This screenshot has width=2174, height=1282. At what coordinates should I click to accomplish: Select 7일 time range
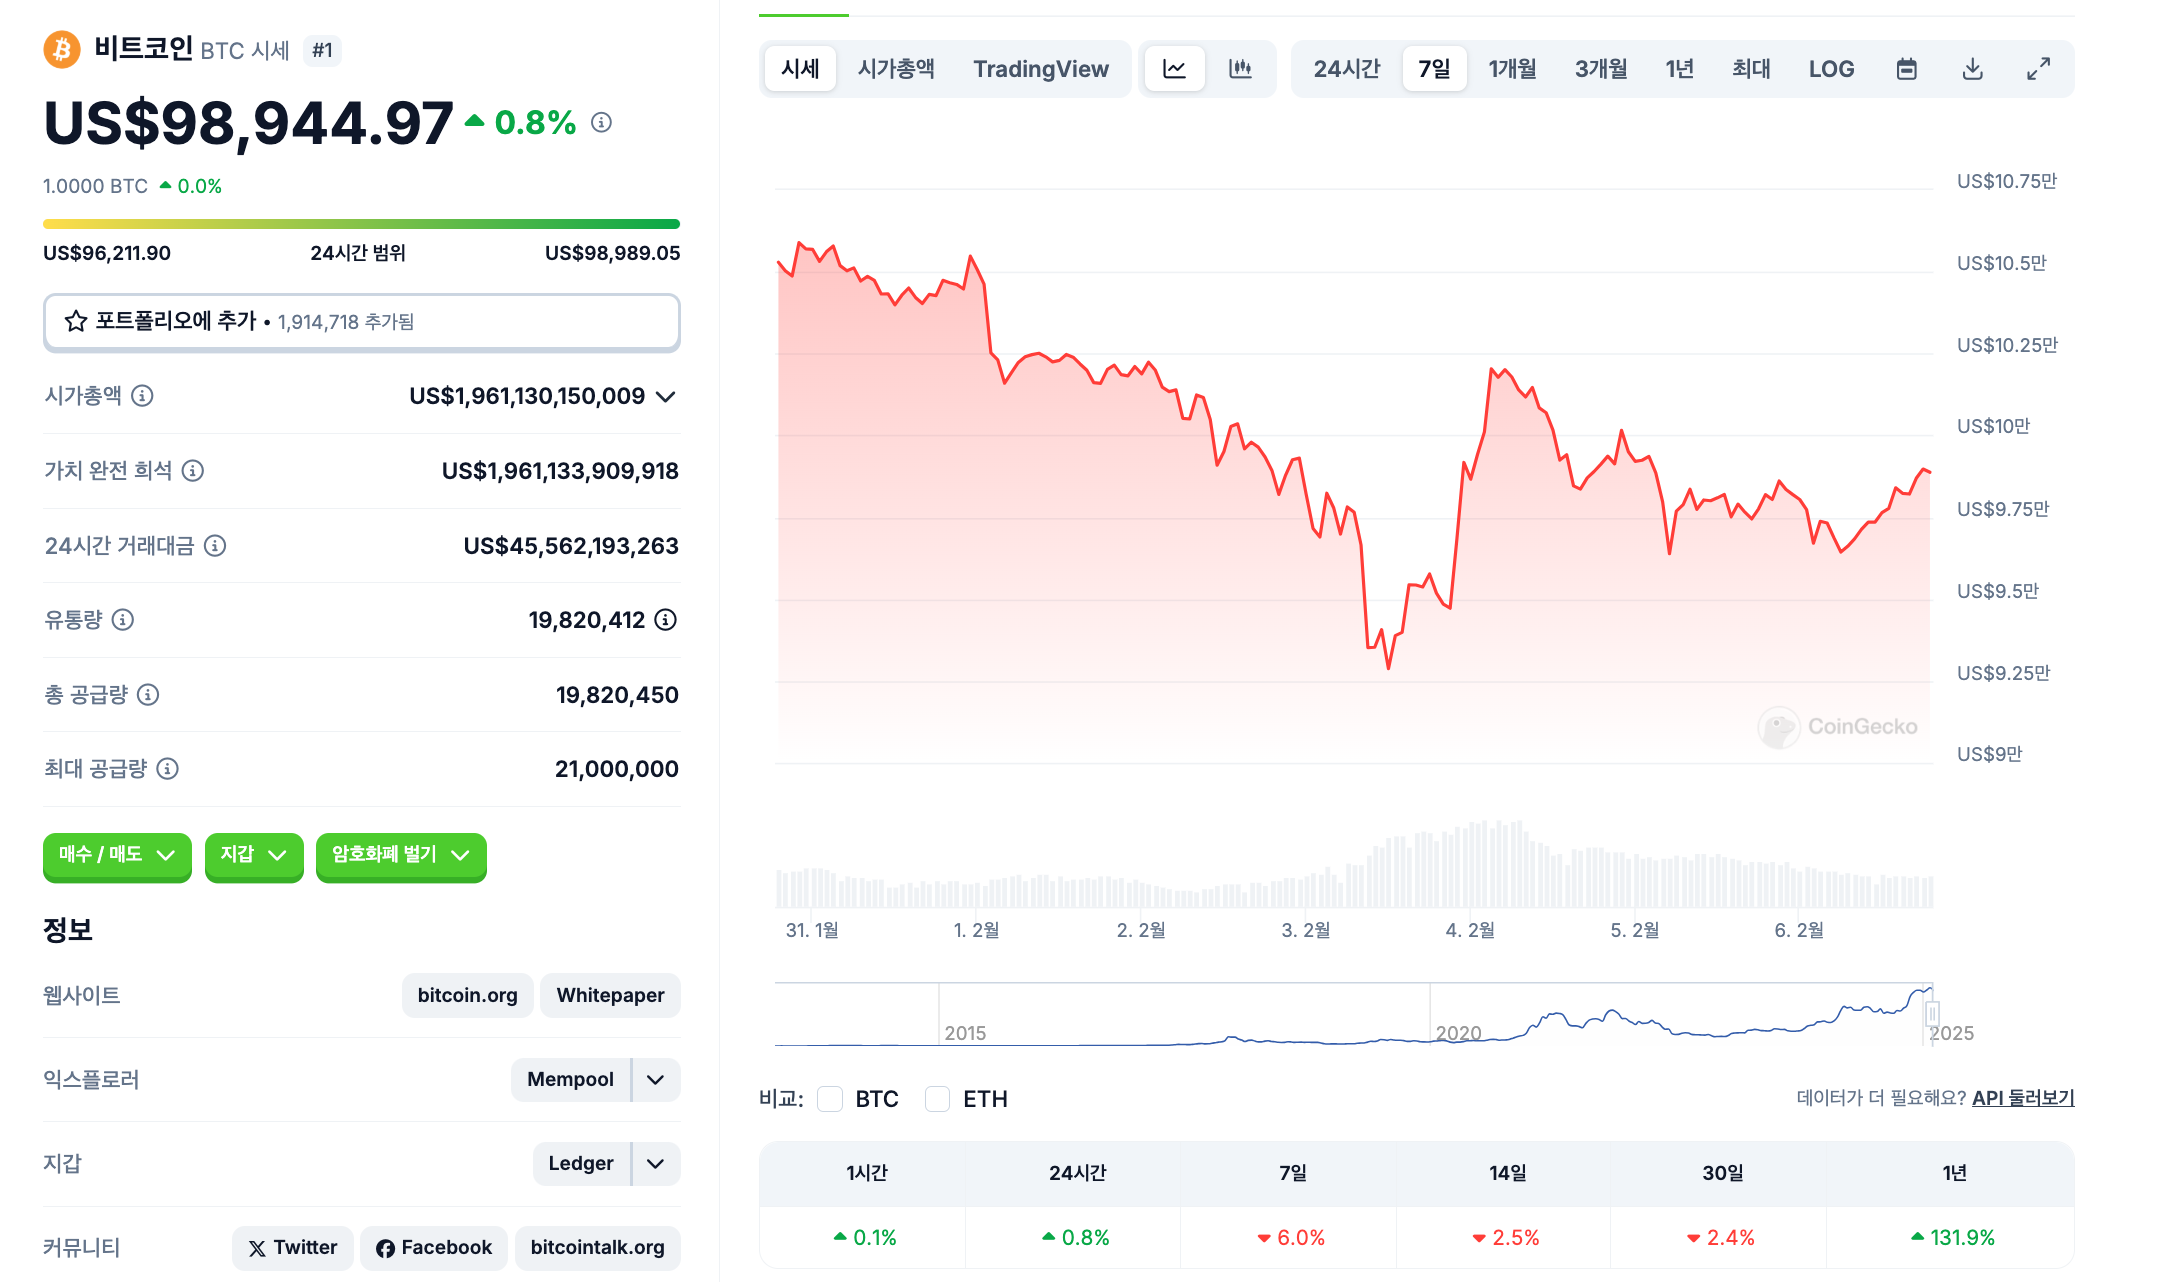coord(1434,69)
